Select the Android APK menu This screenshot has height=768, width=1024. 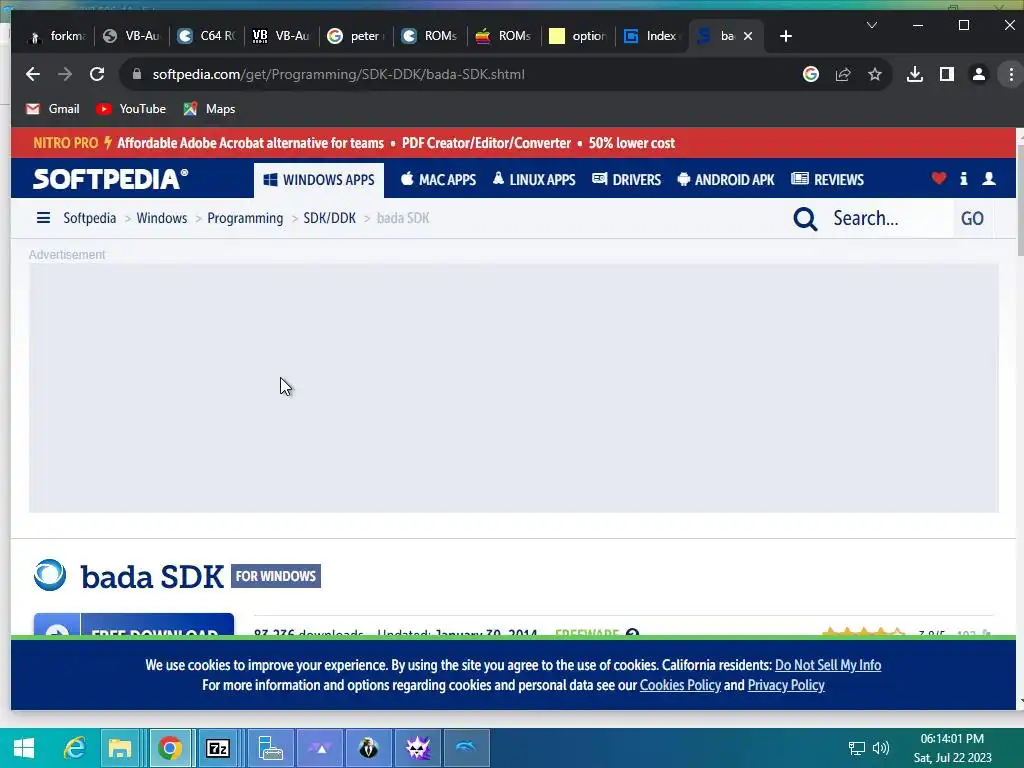tap(726, 180)
